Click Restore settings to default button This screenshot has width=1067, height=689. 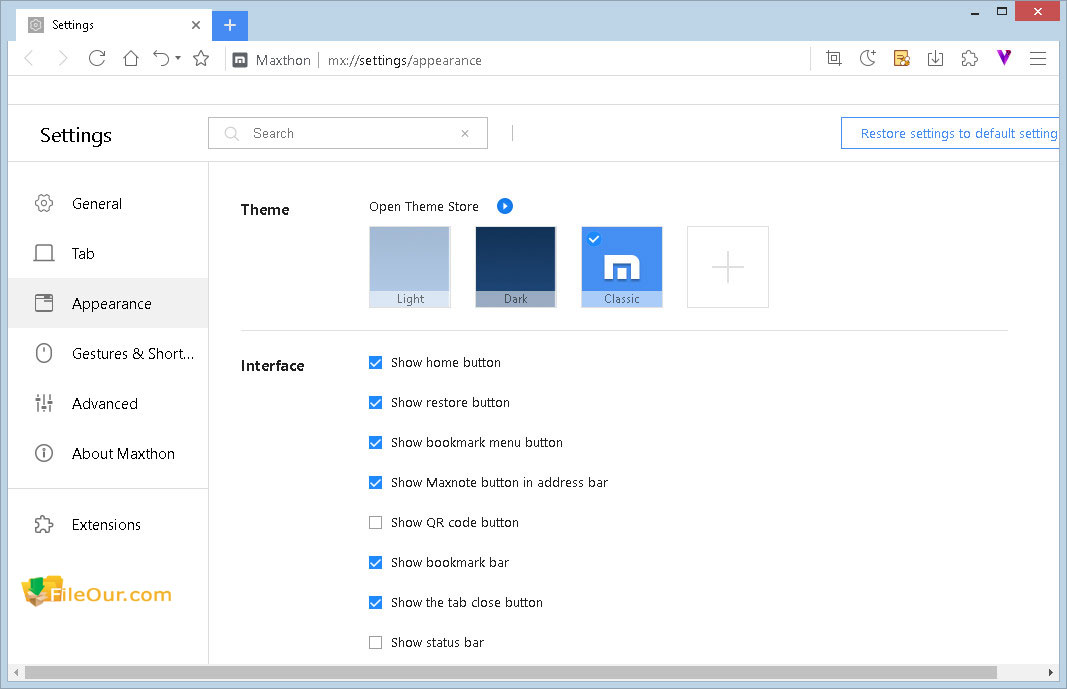(x=951, y=133)
